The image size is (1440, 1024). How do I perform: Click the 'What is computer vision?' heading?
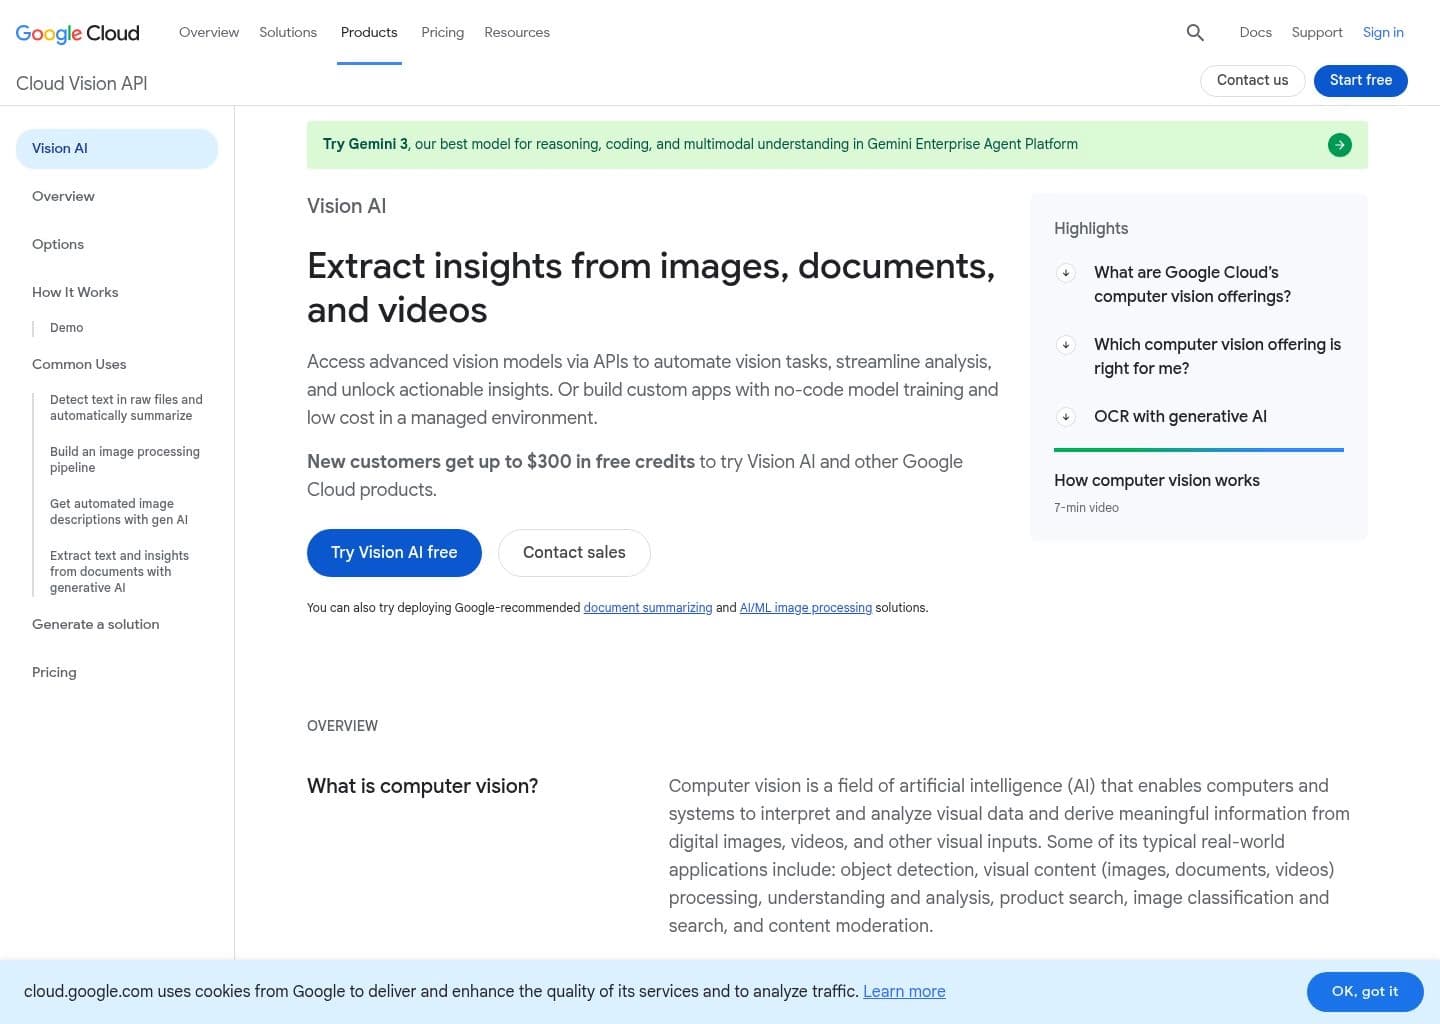(x=422, y=786)
